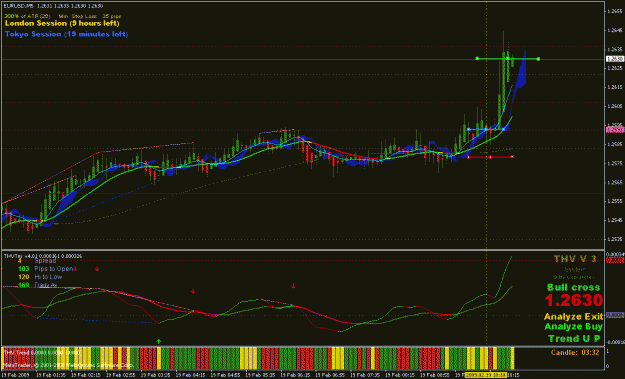Click the 1.2655 price axis label
Image resolution: width=625 pixels, height=379 pixels.
(x=615, y=11)
